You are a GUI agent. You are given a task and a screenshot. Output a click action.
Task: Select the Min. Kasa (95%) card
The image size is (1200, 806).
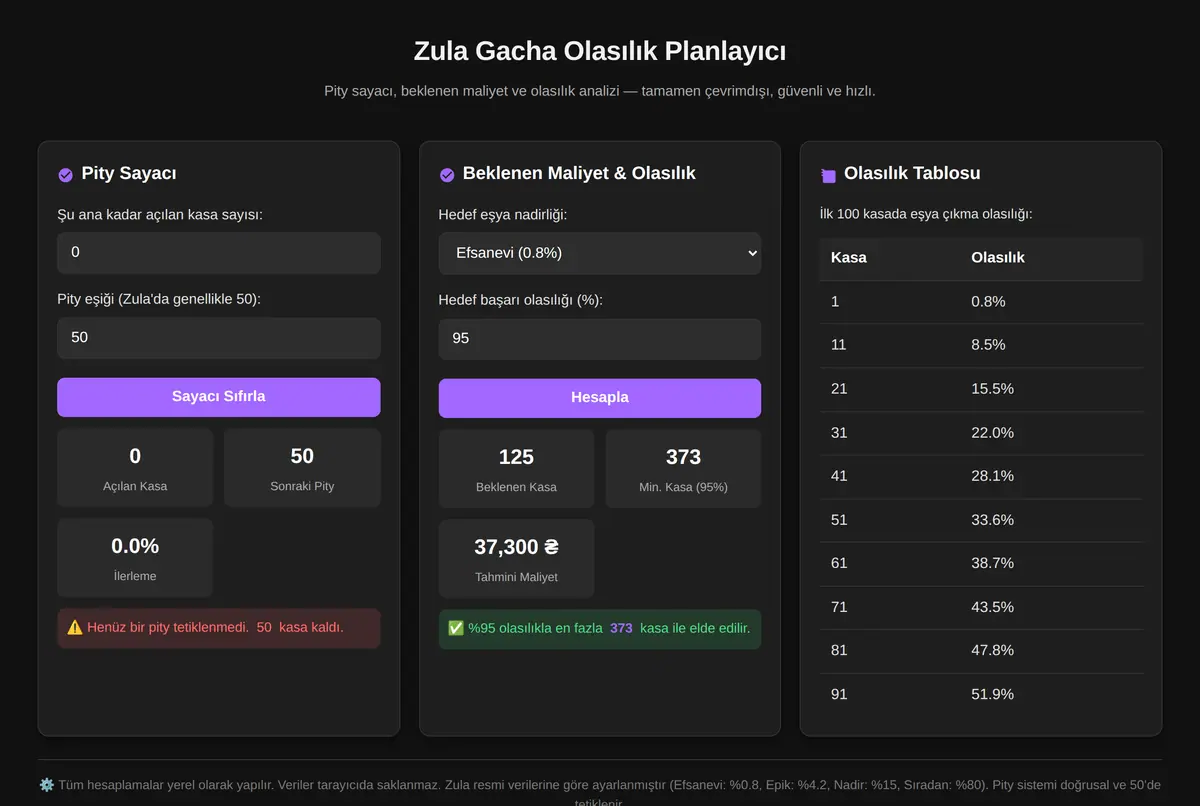point(683,469)
